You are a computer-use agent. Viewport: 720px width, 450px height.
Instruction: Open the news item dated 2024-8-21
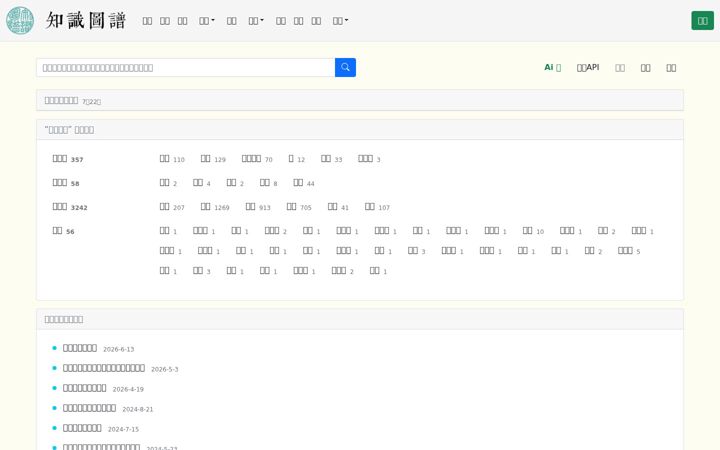pos(90,408)
